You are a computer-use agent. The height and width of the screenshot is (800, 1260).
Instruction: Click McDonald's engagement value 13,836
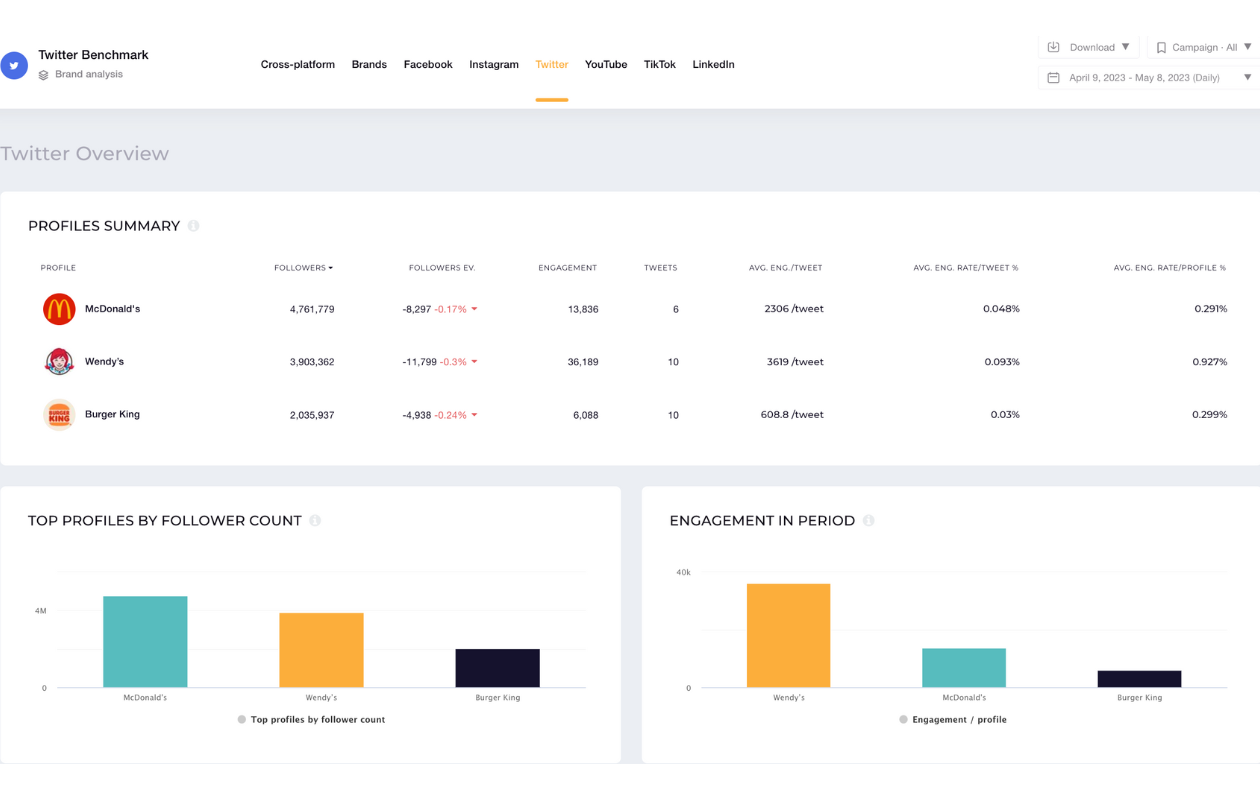tap(583, 310)
